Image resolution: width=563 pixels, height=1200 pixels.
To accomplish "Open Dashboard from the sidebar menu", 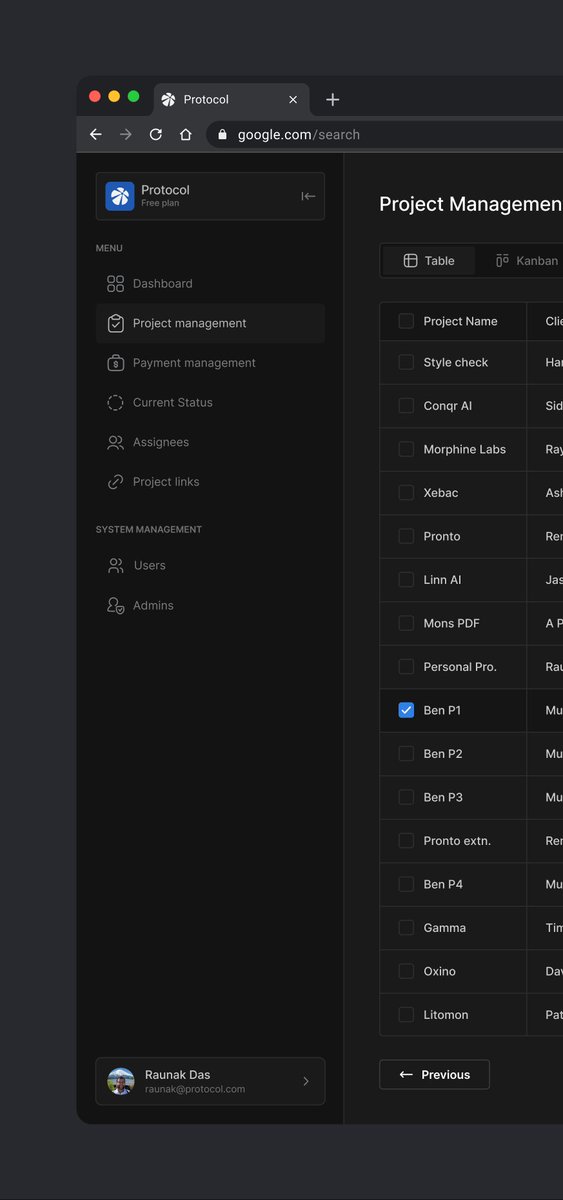I will point(210,284).
